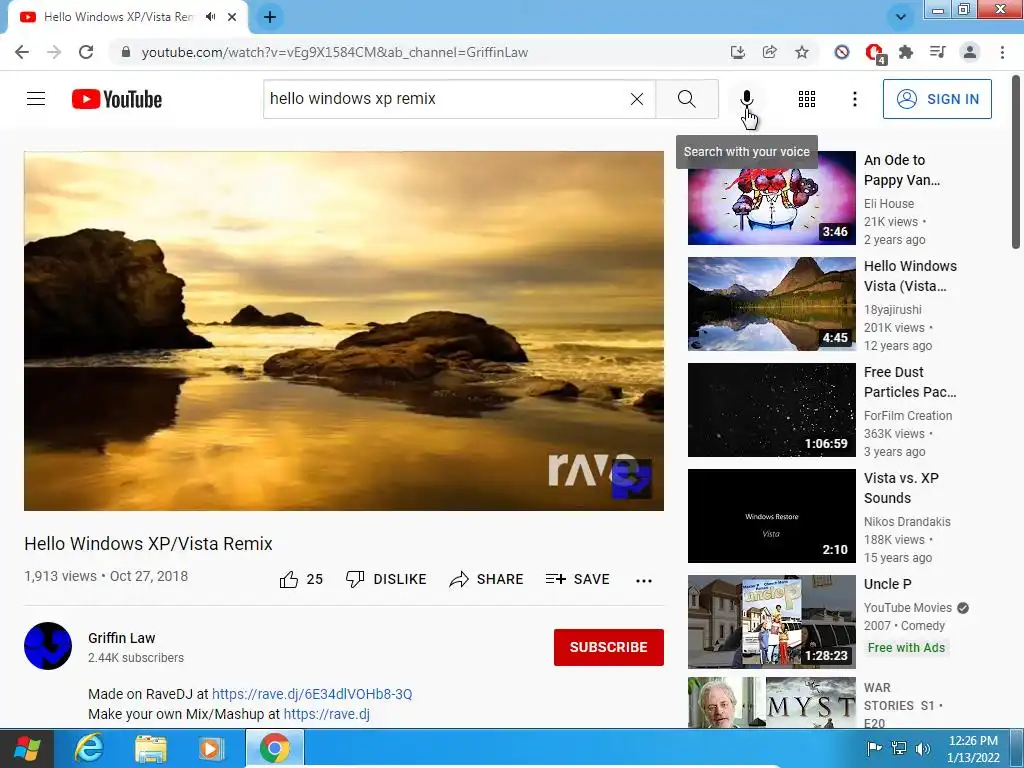This screenshot has height=768, width=1024.
Task: Click the browser address bar URL
Action: coord(334,52)
